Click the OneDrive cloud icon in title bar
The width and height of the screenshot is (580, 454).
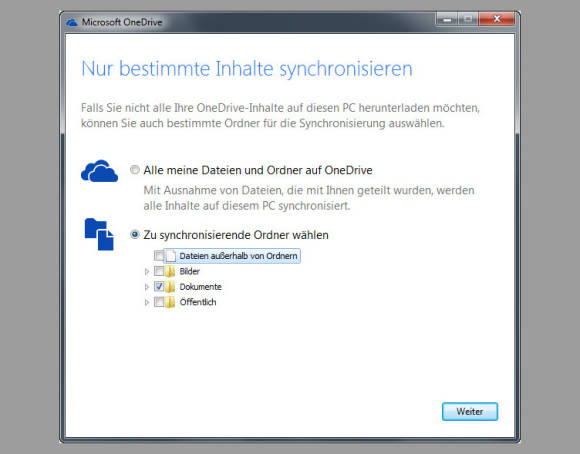point(72,23)
